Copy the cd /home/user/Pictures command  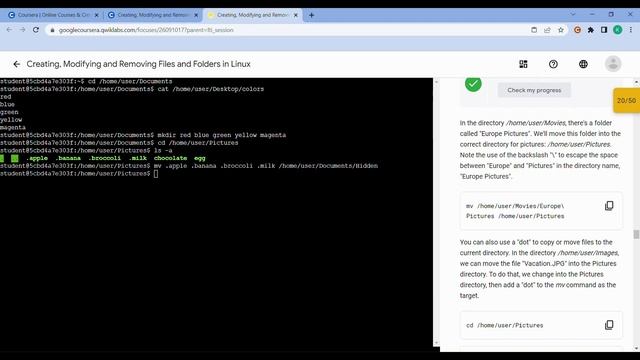coord(609,325)
